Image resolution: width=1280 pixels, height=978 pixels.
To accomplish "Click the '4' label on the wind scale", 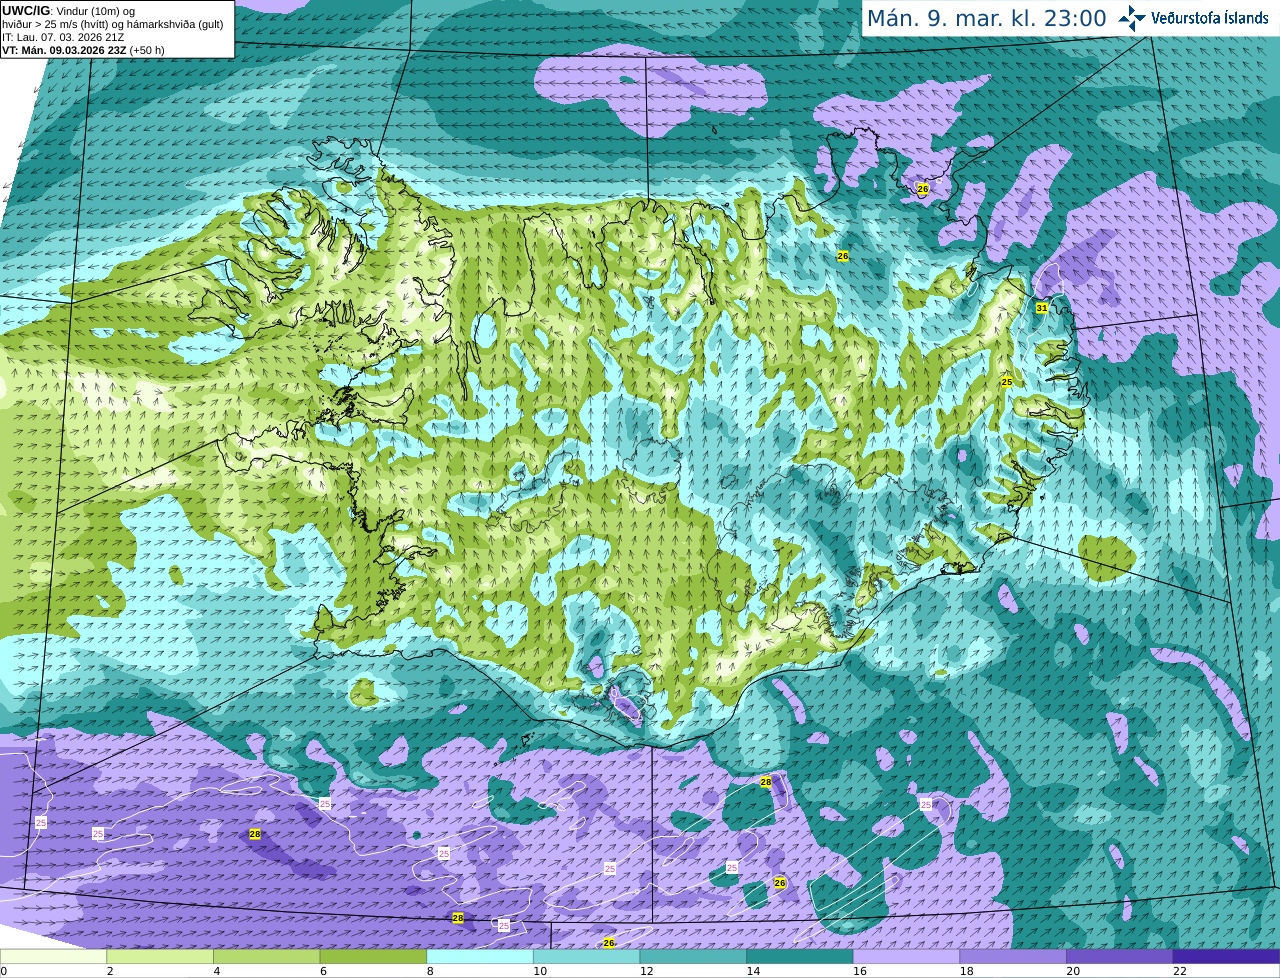I will (216, 971).
